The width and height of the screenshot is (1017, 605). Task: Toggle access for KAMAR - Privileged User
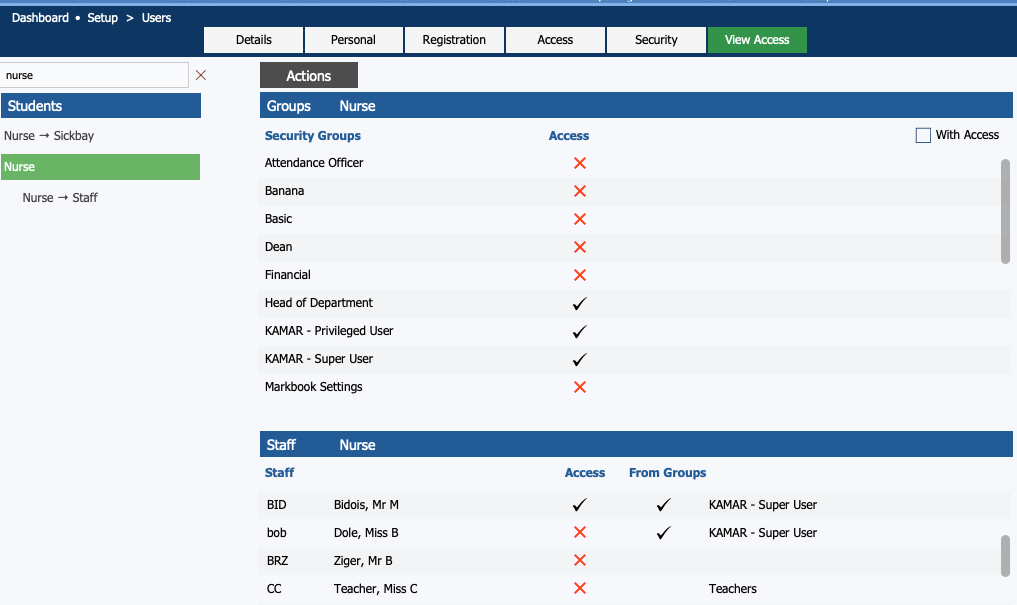point(579,331)
